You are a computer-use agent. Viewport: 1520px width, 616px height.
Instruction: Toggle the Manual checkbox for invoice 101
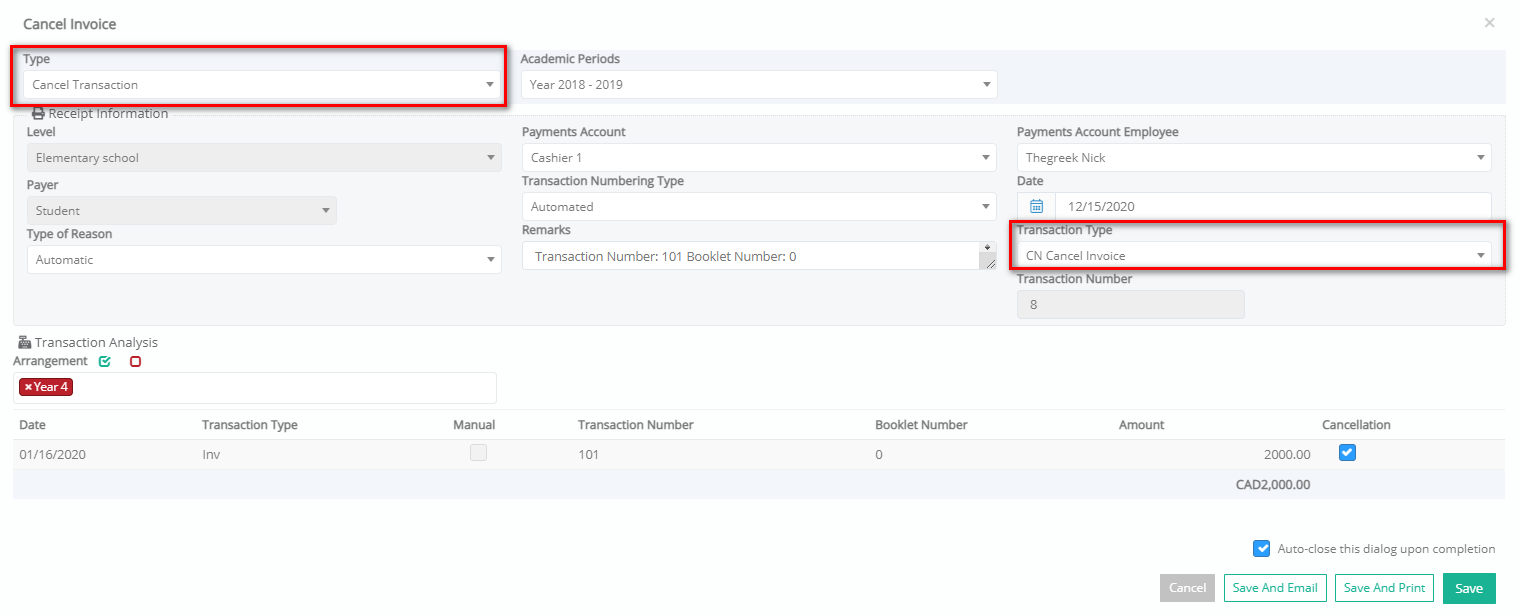[x=479, y=453]
